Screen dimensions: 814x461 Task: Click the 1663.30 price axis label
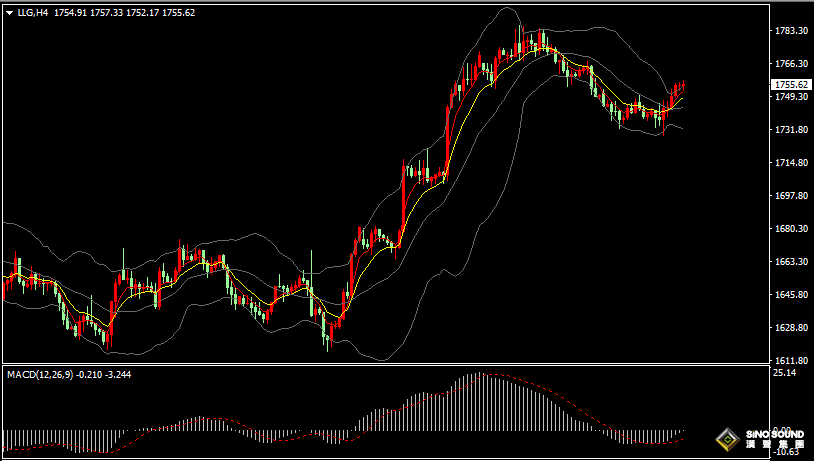tap(791, 262)
